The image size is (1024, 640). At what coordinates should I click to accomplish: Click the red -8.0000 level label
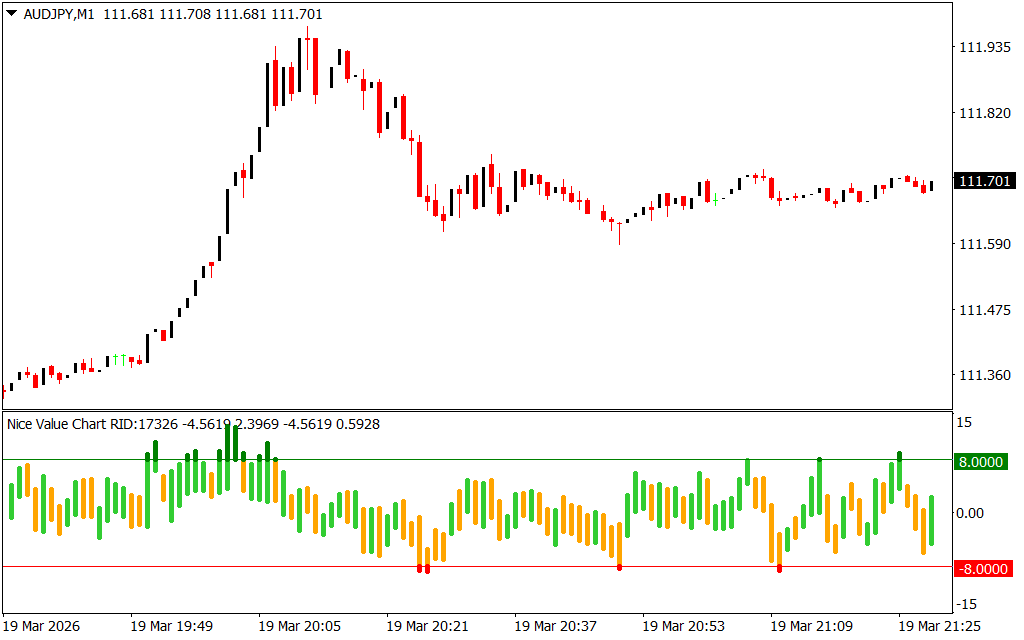point(984,568)
